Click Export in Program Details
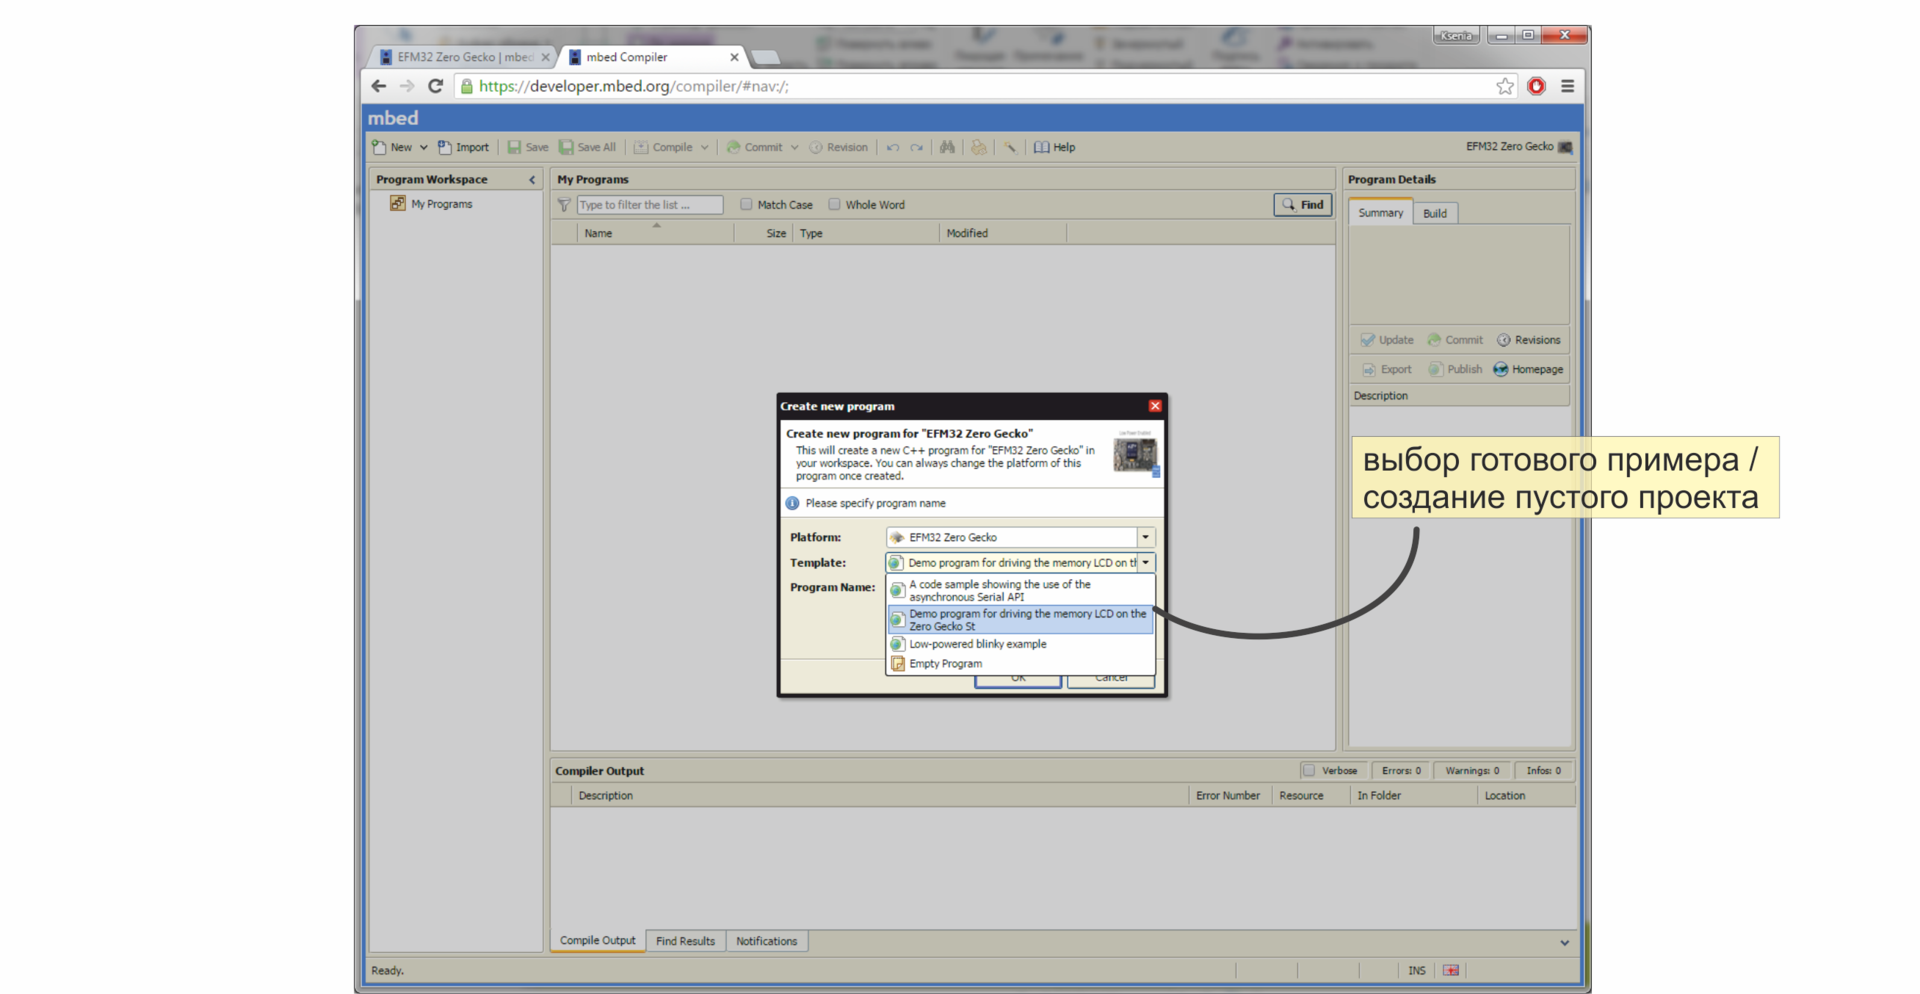The height and width of the screenshot is (994, 1920). [x=1387, y=369]
